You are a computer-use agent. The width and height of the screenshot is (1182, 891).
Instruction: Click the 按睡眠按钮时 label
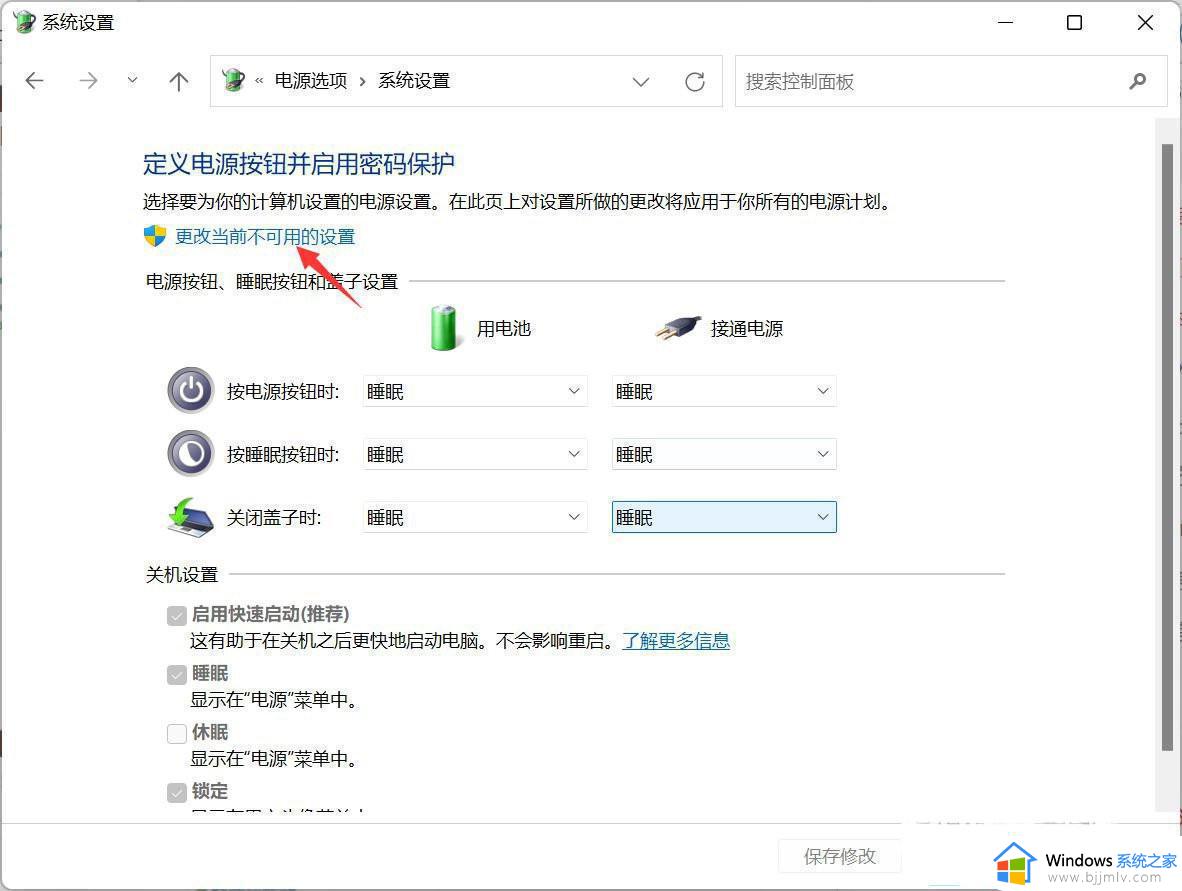(x=283, y=455)
